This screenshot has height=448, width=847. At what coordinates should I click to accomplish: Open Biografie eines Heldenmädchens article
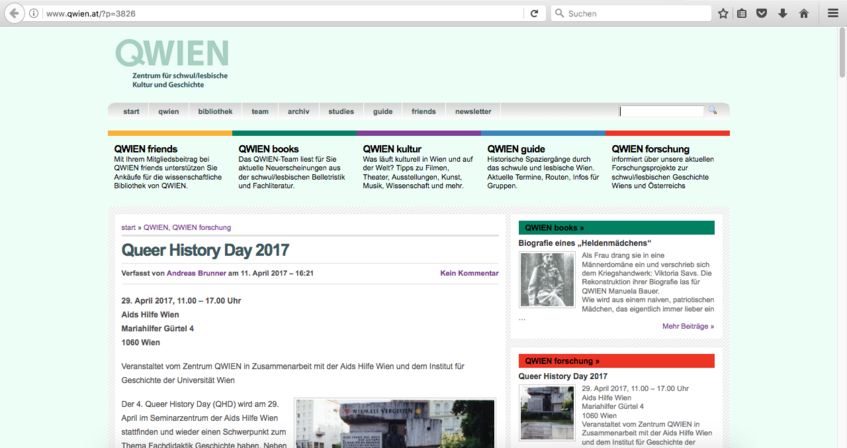point(584,243)
